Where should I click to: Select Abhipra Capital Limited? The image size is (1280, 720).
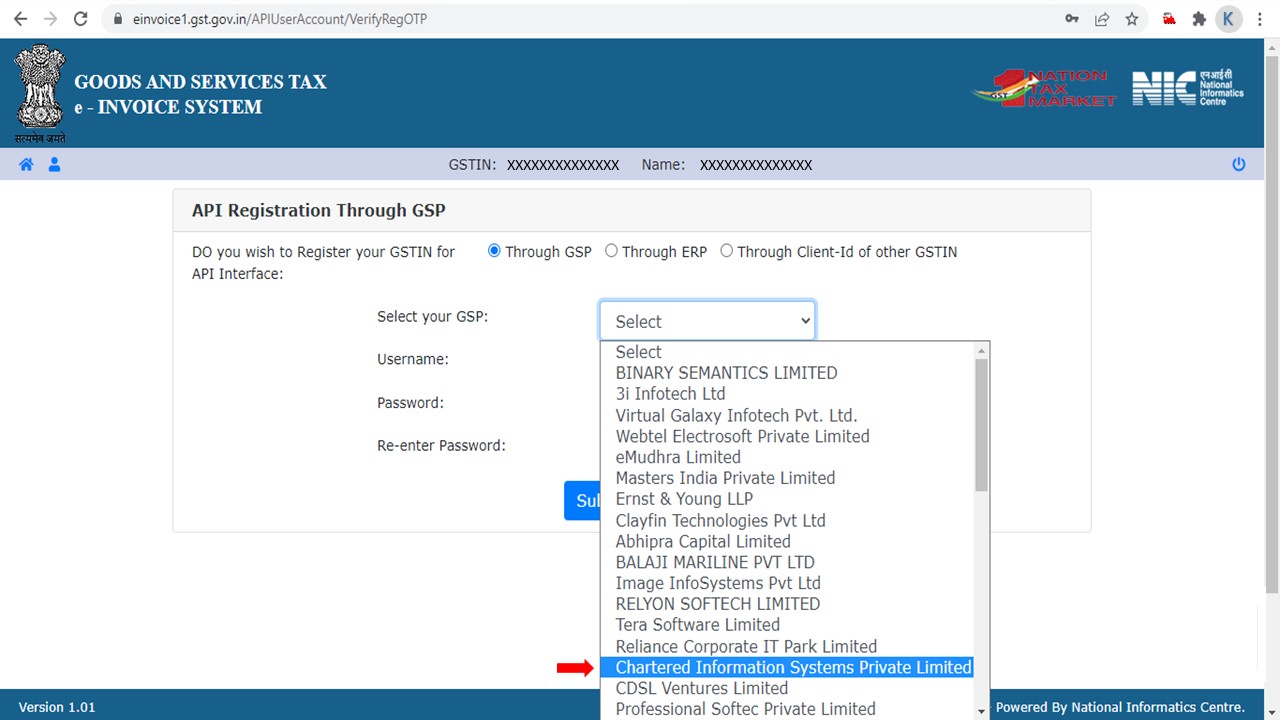click(787, 541)
